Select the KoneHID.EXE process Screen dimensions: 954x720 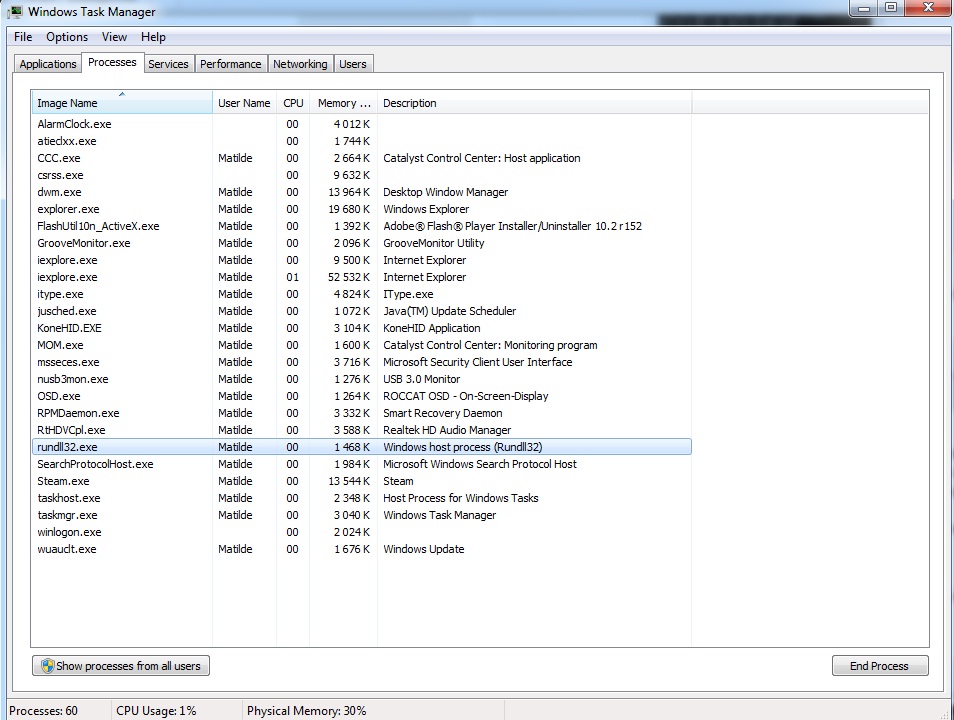pos(361,329)
